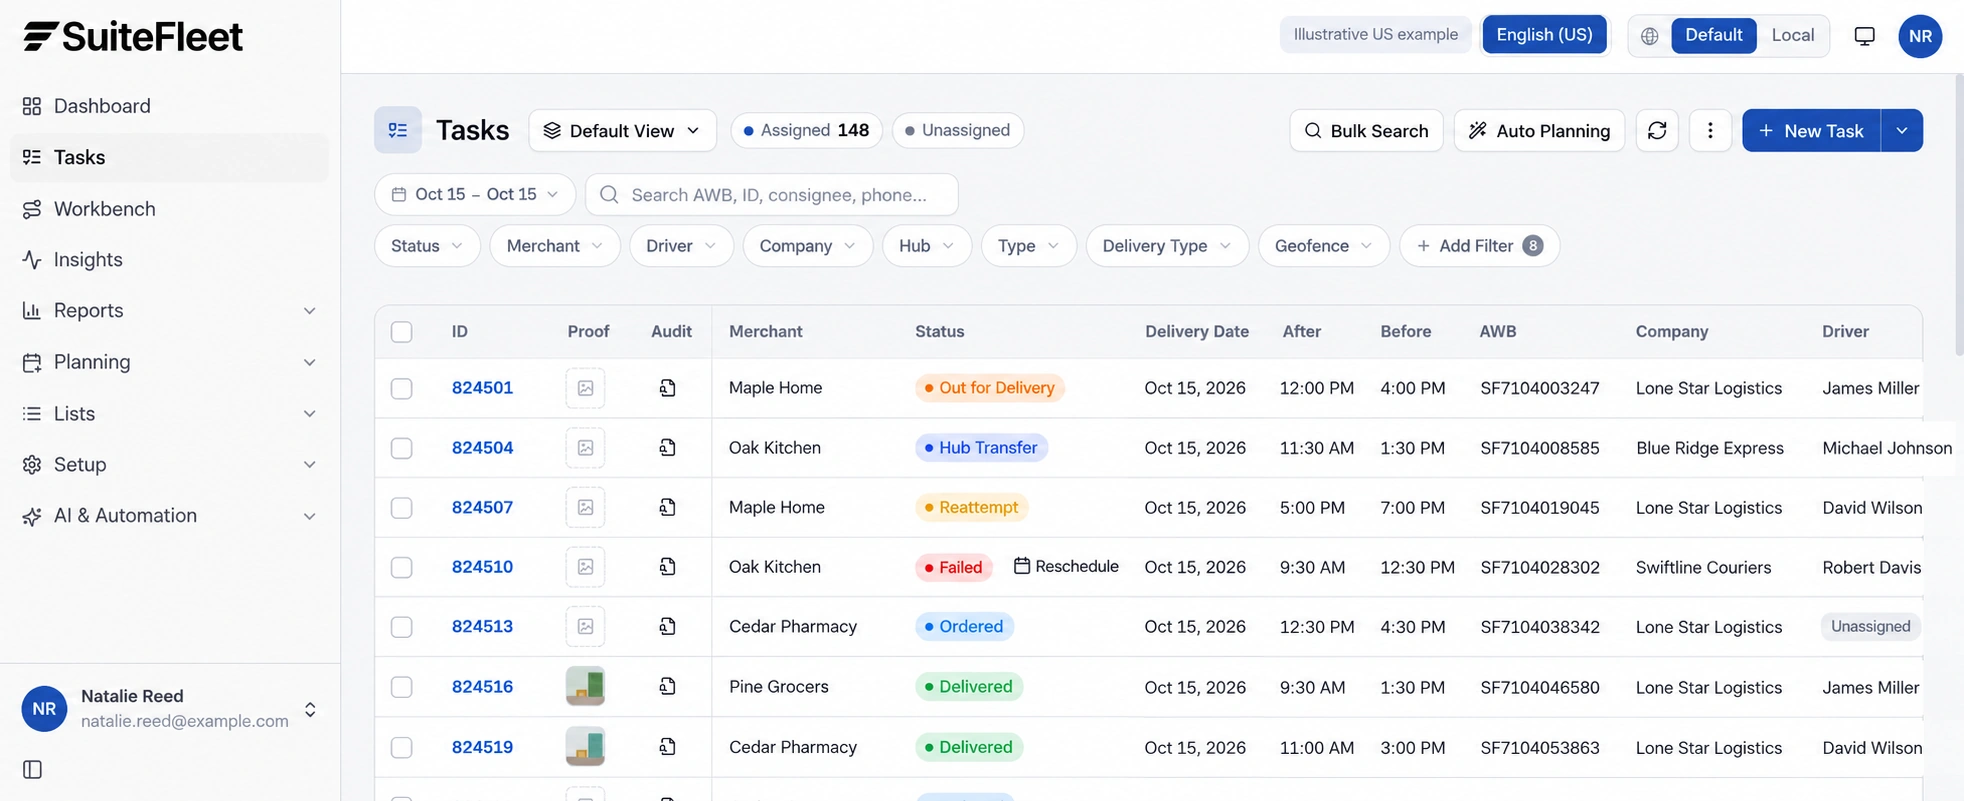Open New Task split-button dropdown arrow
This screenshot has height=801, width=1964.
1901,131
